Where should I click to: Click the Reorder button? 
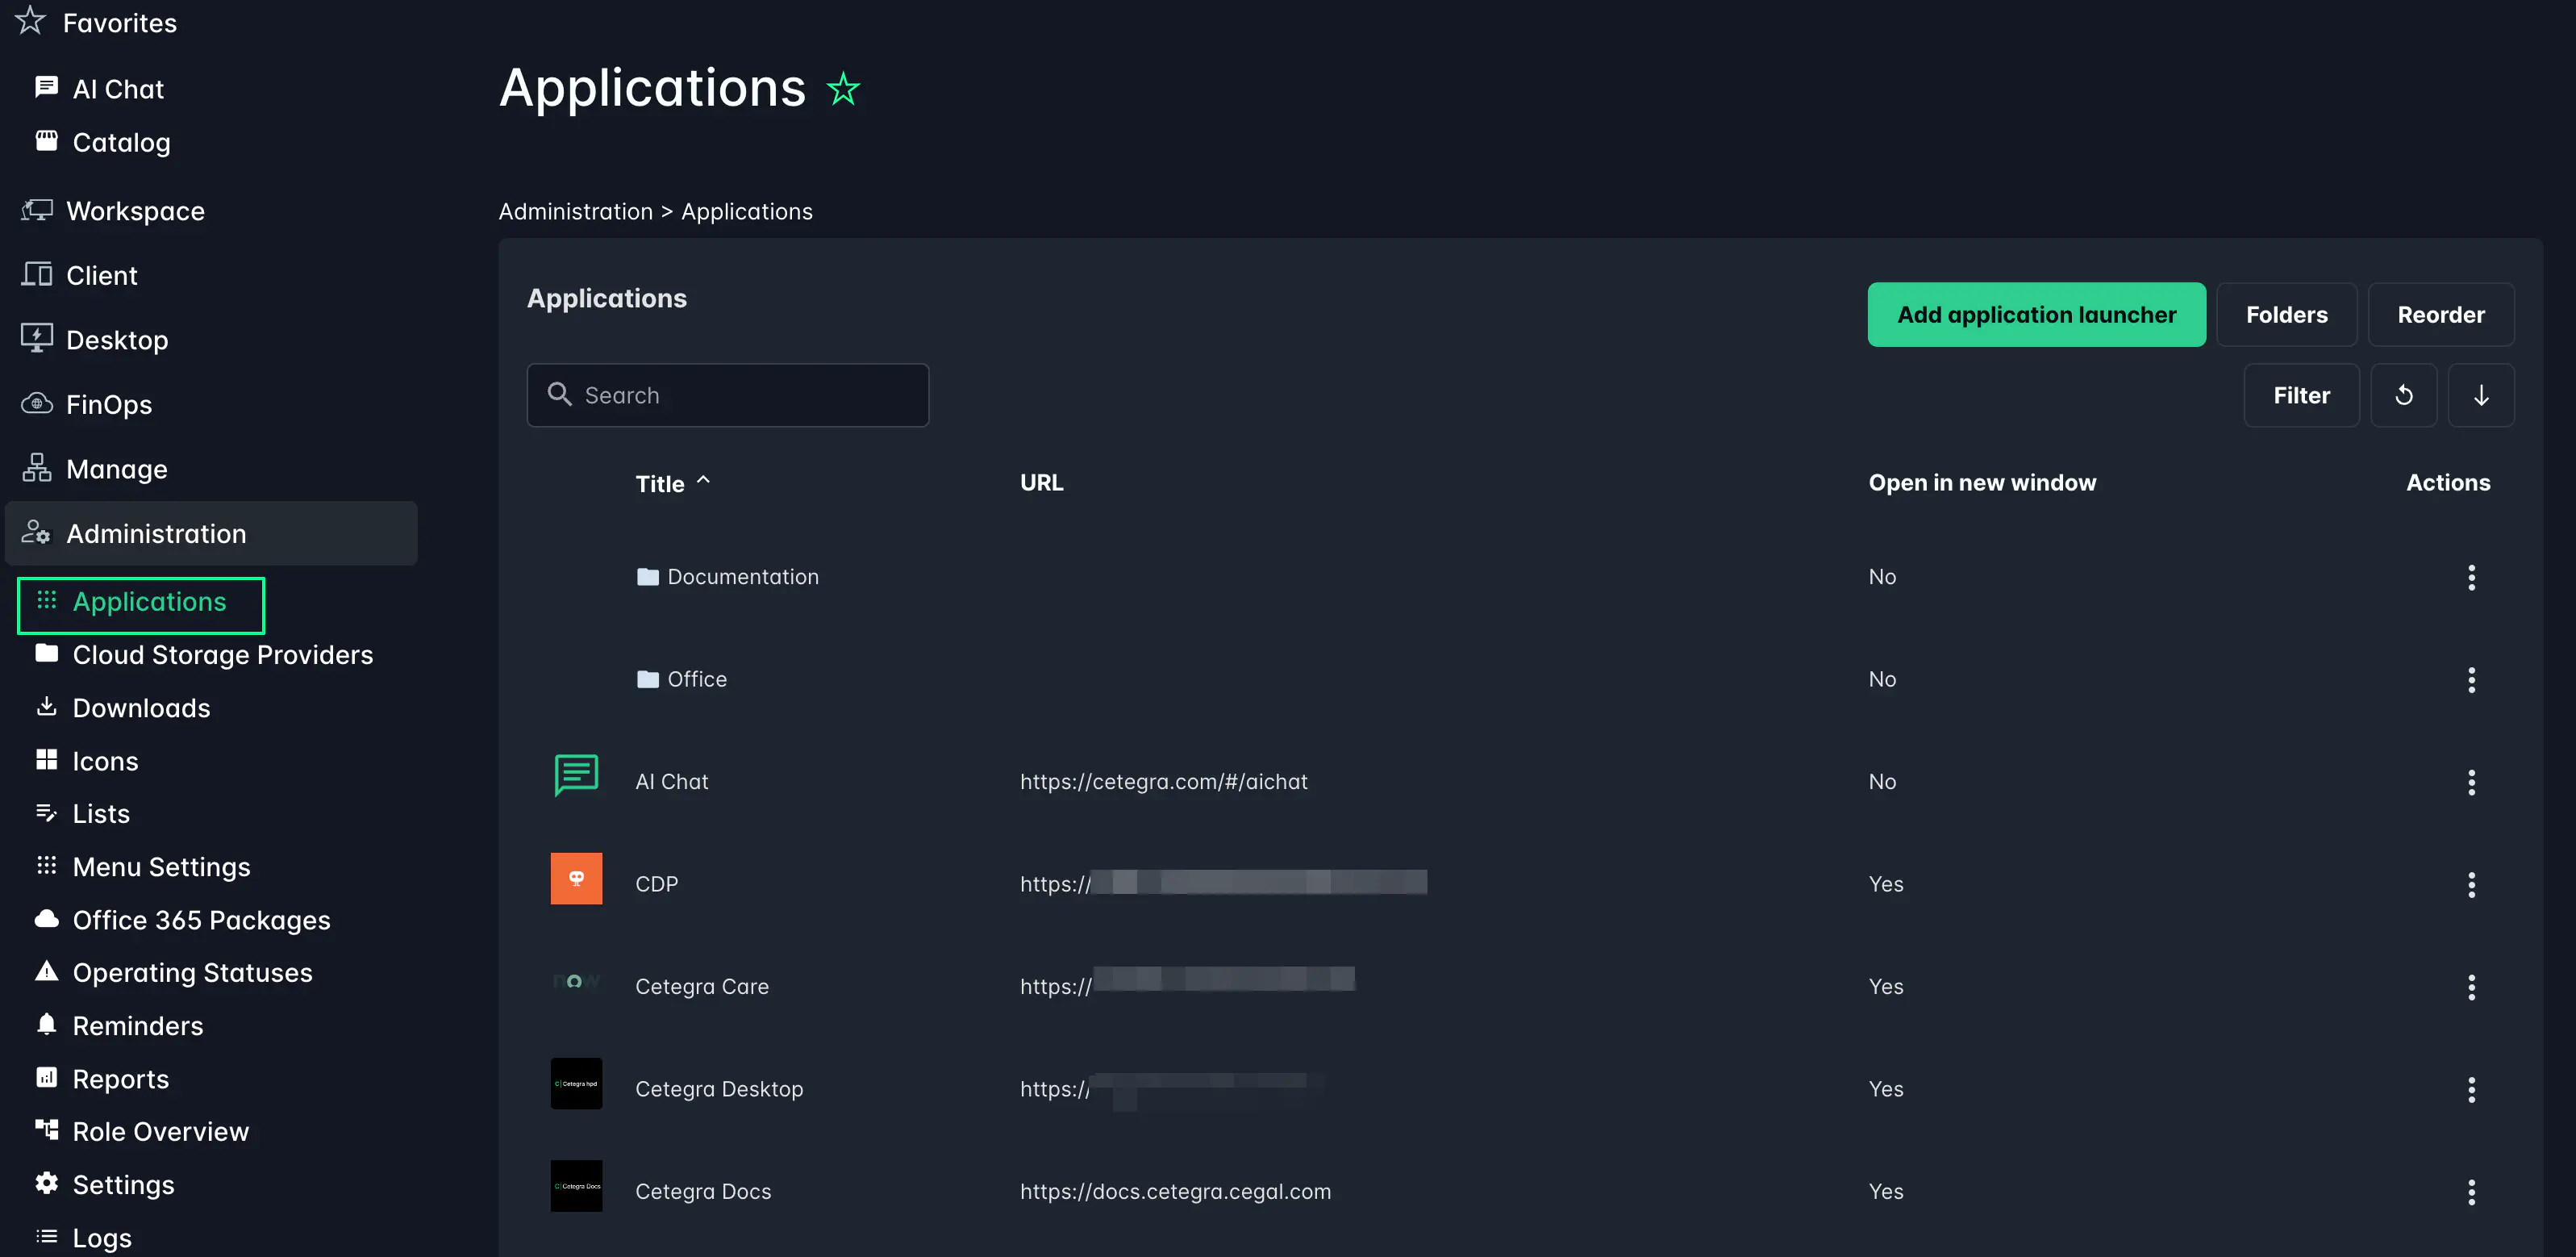coord(2440,315)
